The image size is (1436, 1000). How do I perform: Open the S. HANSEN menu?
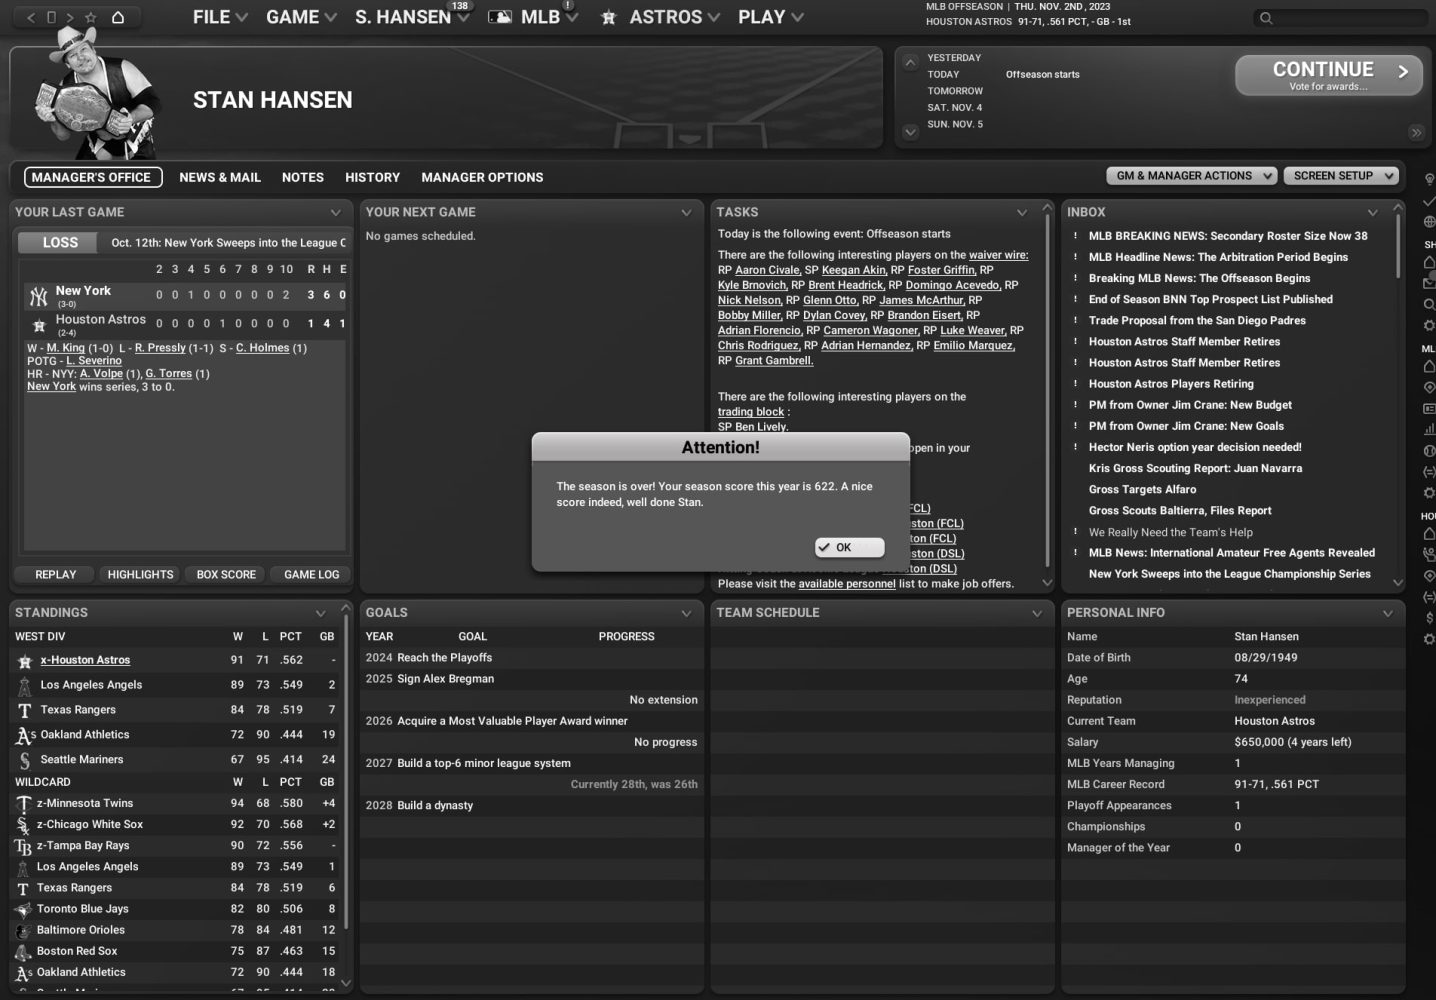[x=412, y=17]
